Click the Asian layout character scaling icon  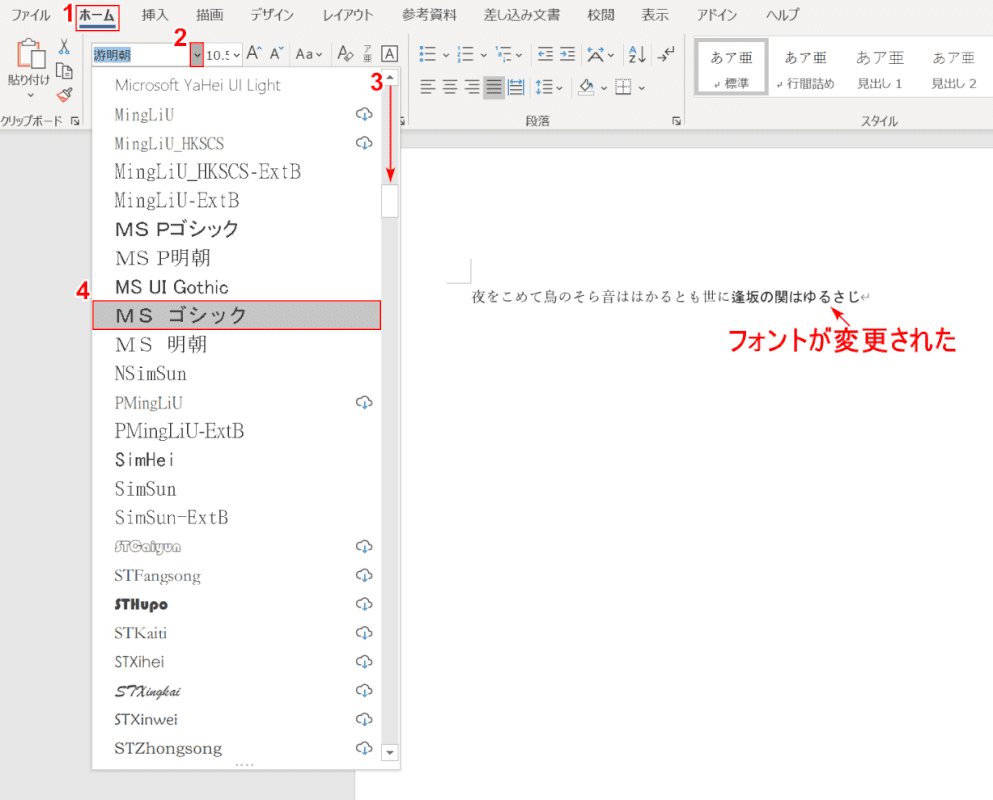coord(595,54)
